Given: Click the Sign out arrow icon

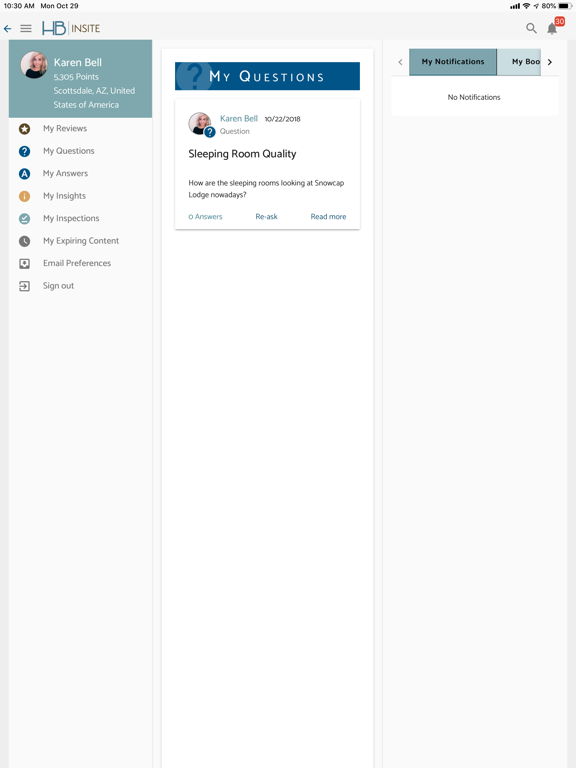Looking at the screenshot, I should pyautogui.click(x=24, y=286).
